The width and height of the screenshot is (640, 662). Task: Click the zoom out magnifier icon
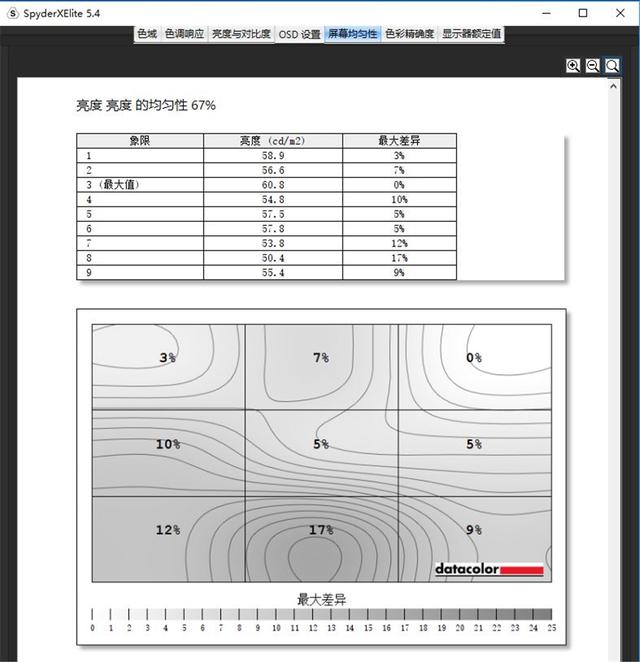coord(592,66)
